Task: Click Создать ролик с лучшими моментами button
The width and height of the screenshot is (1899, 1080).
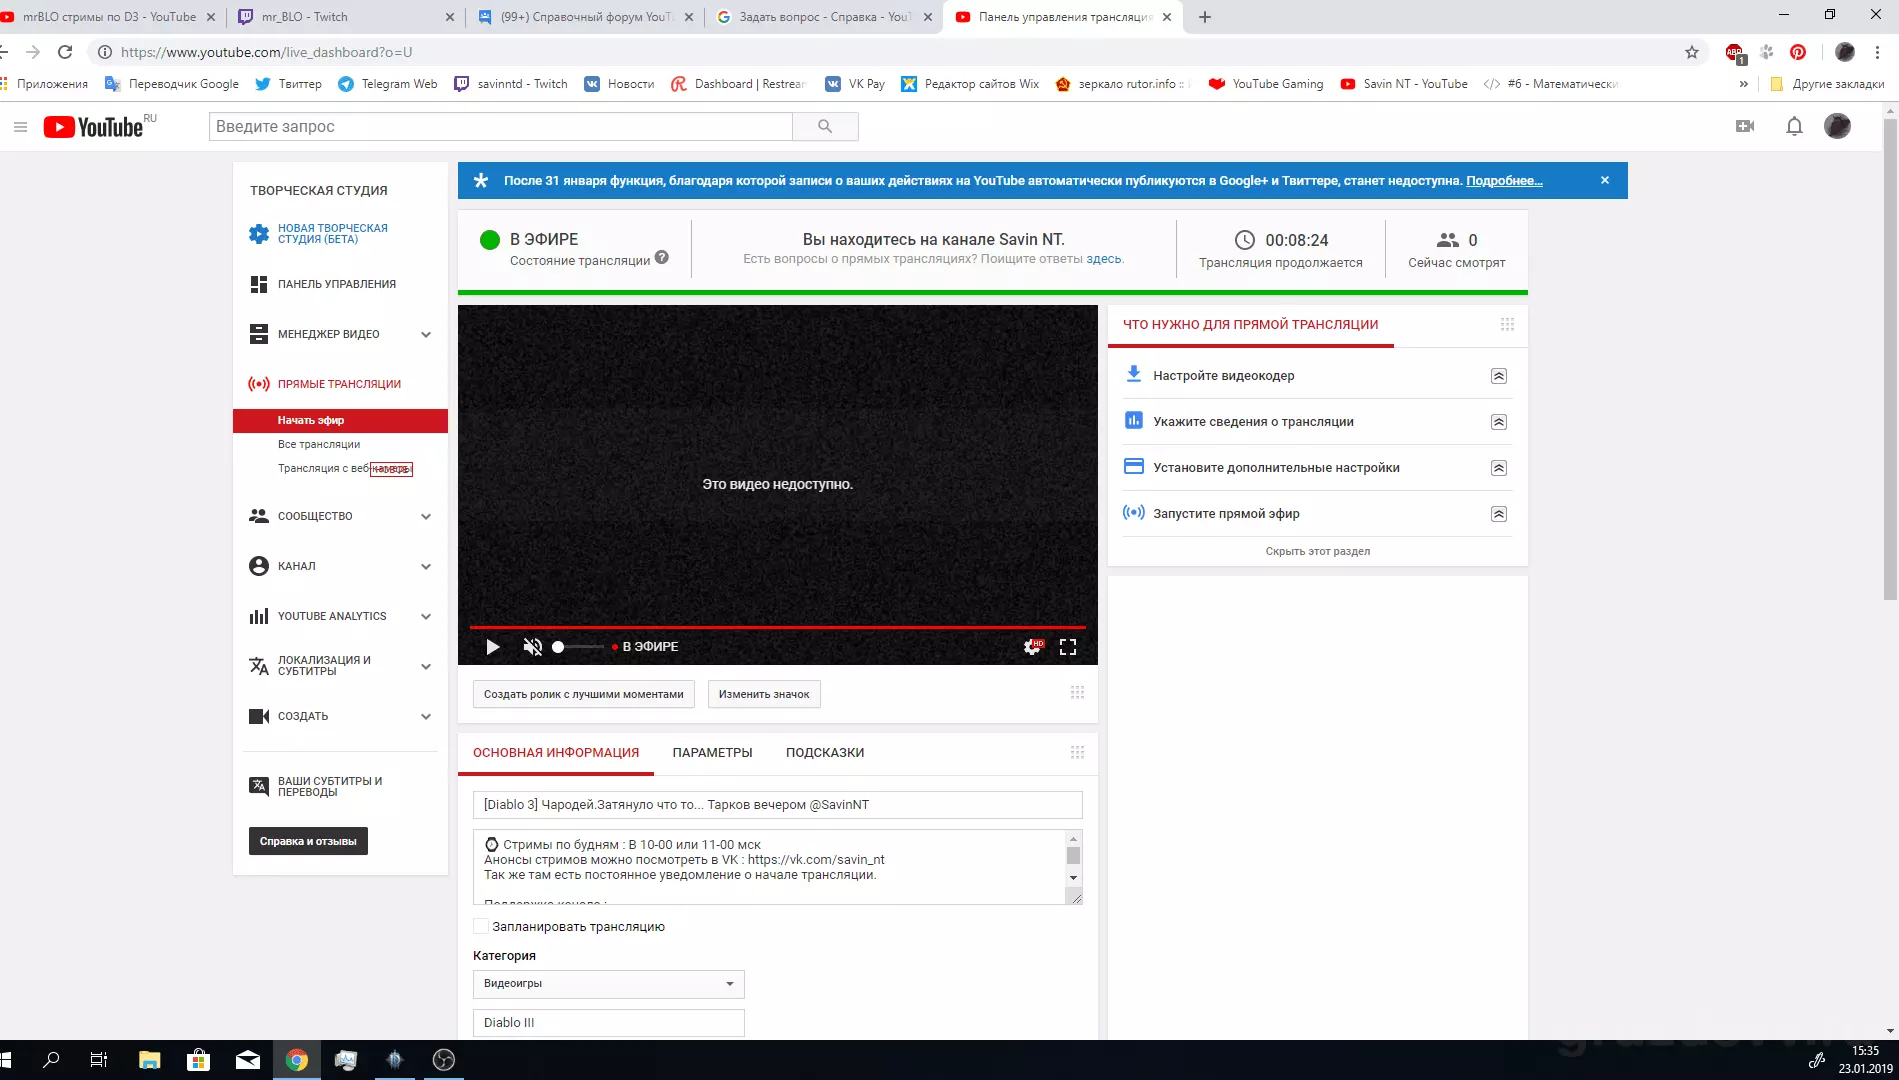Action: (583, 694)
